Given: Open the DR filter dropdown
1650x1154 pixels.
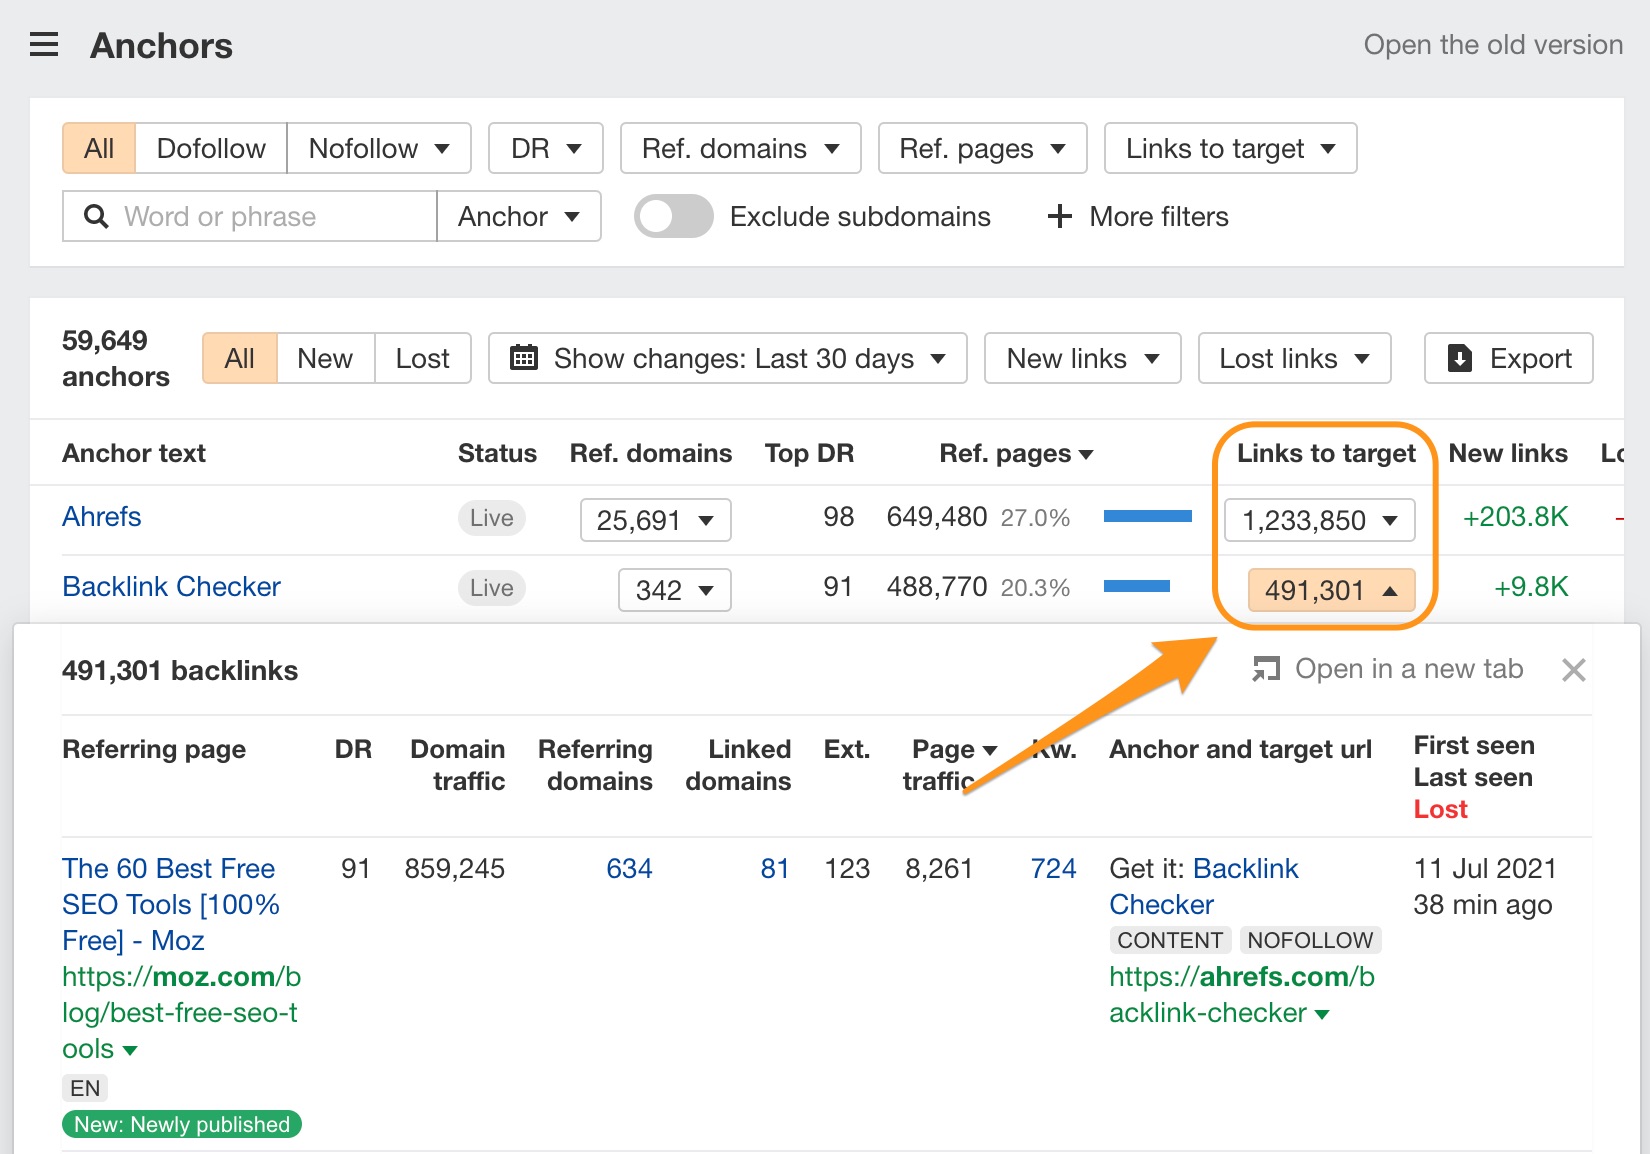Looking at the screenshot, I should [x=545, y=148].
